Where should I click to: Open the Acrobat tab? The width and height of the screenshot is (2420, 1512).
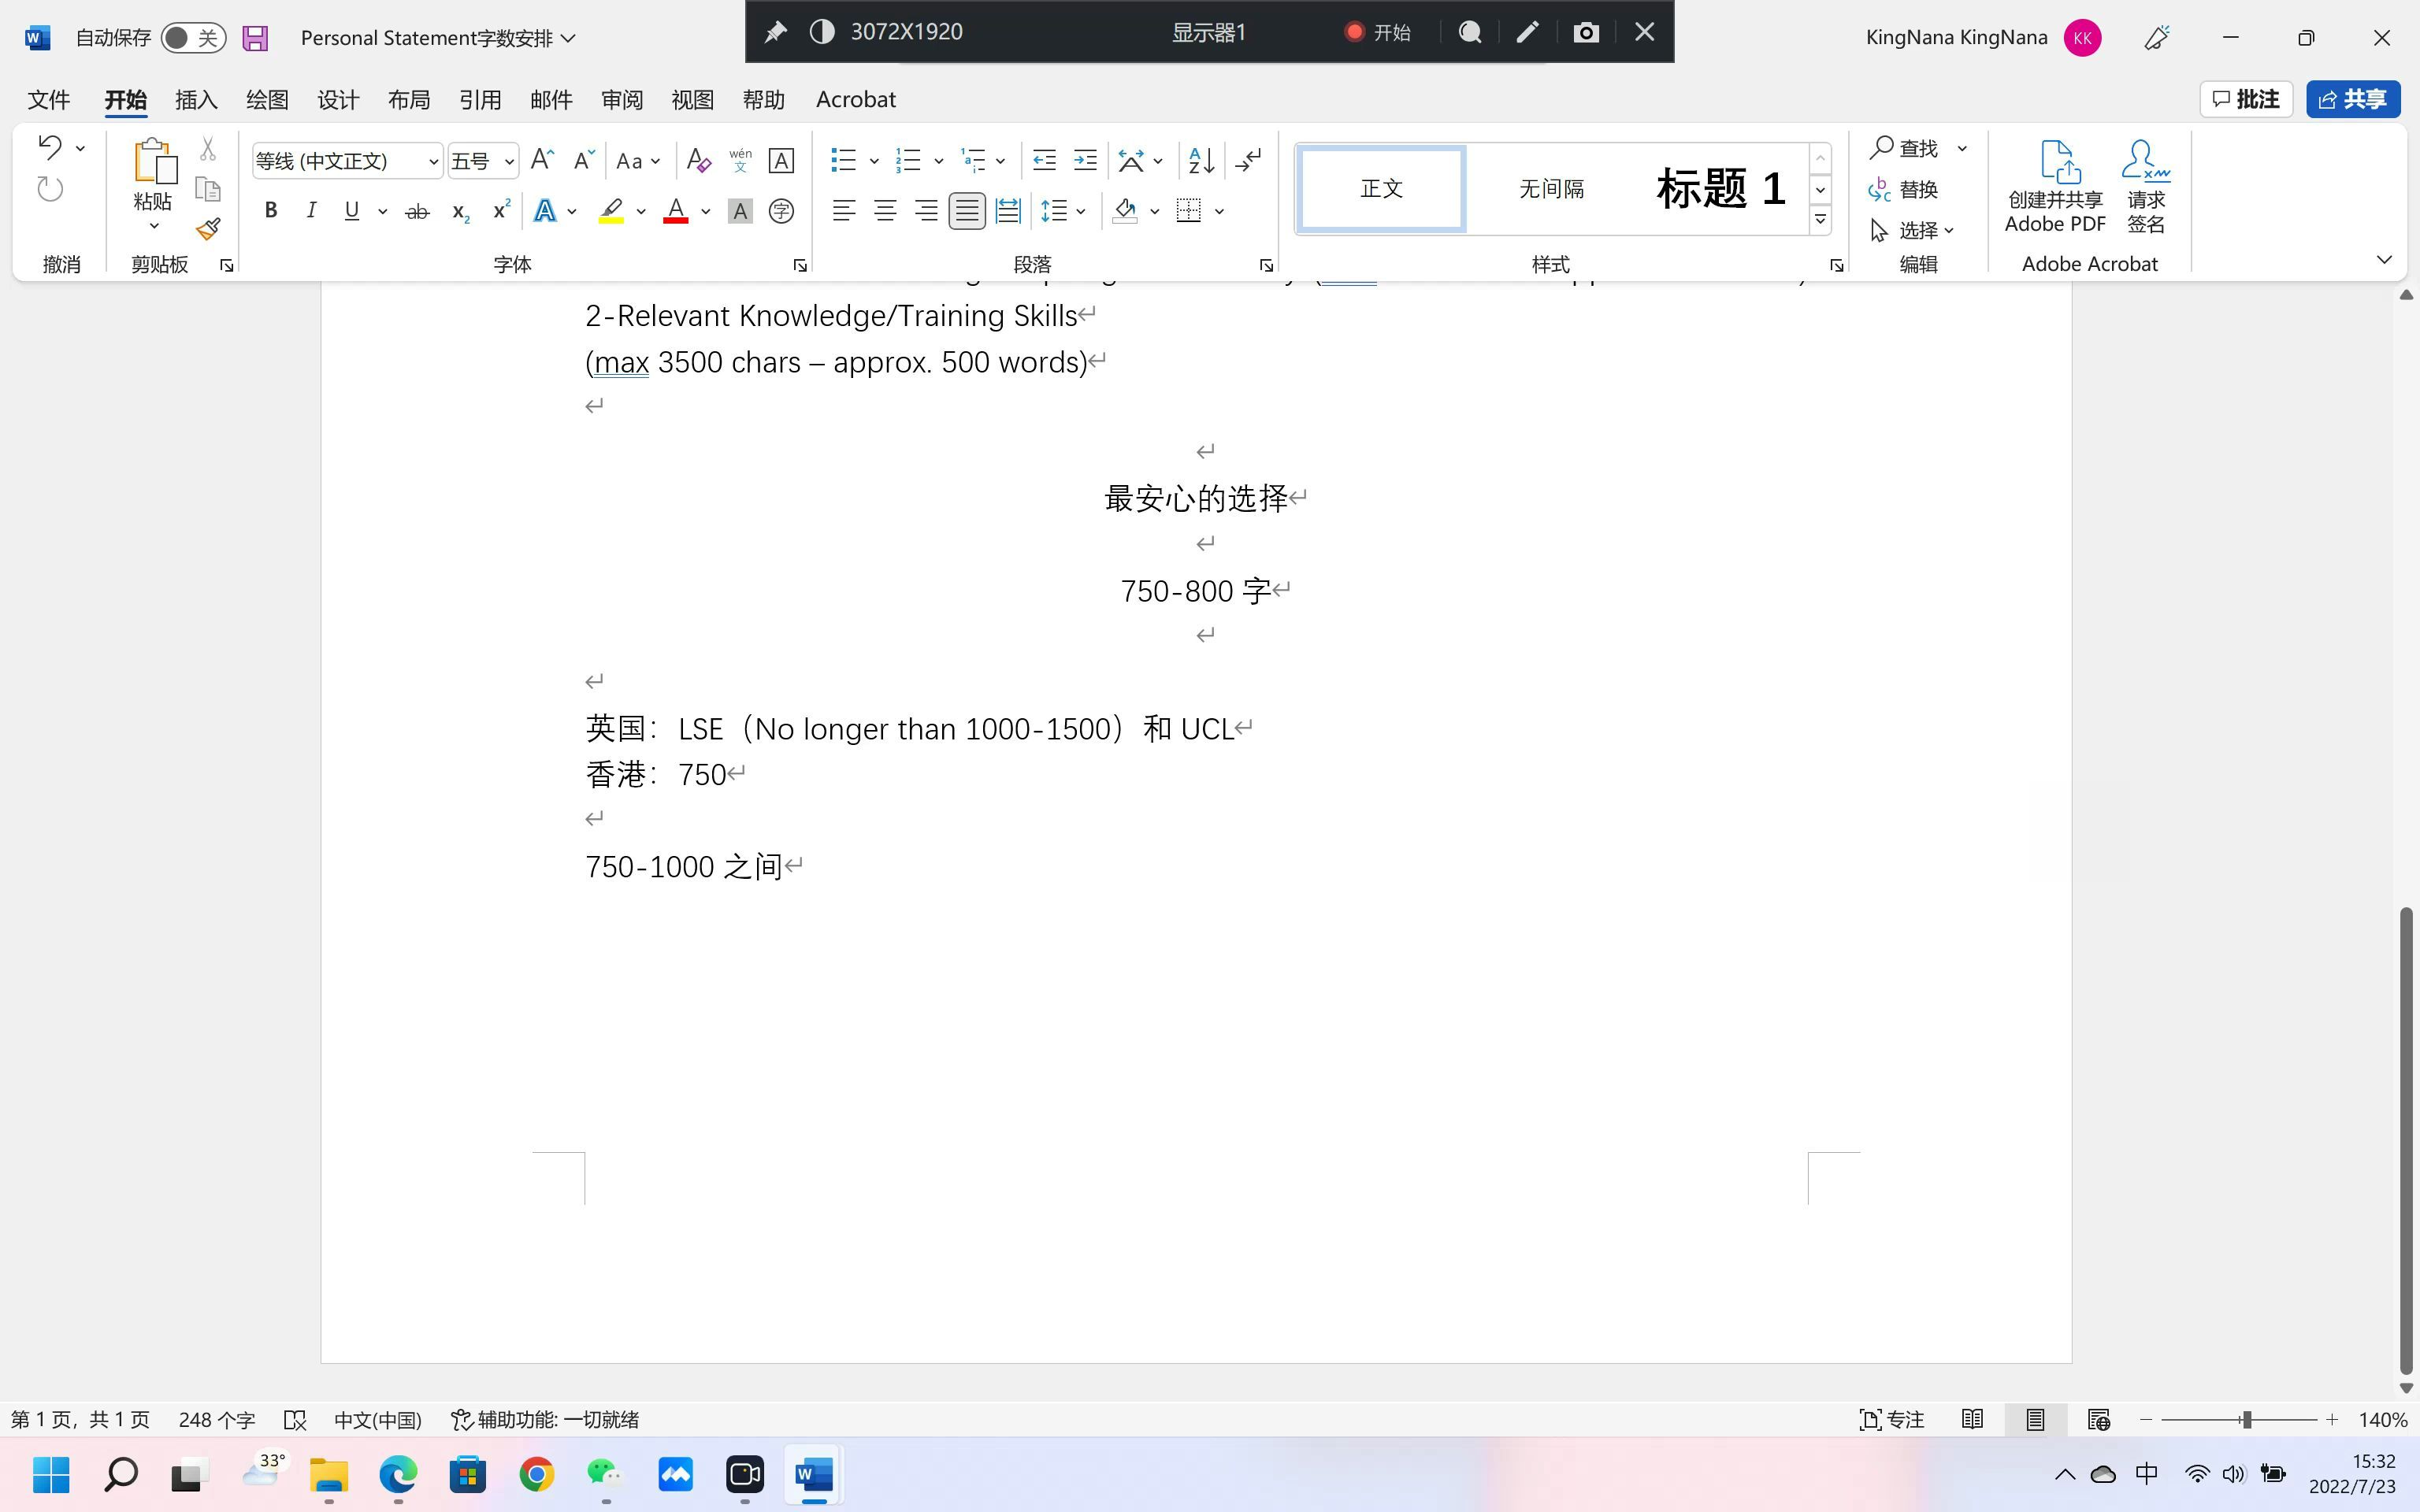(x=856, y=99)
